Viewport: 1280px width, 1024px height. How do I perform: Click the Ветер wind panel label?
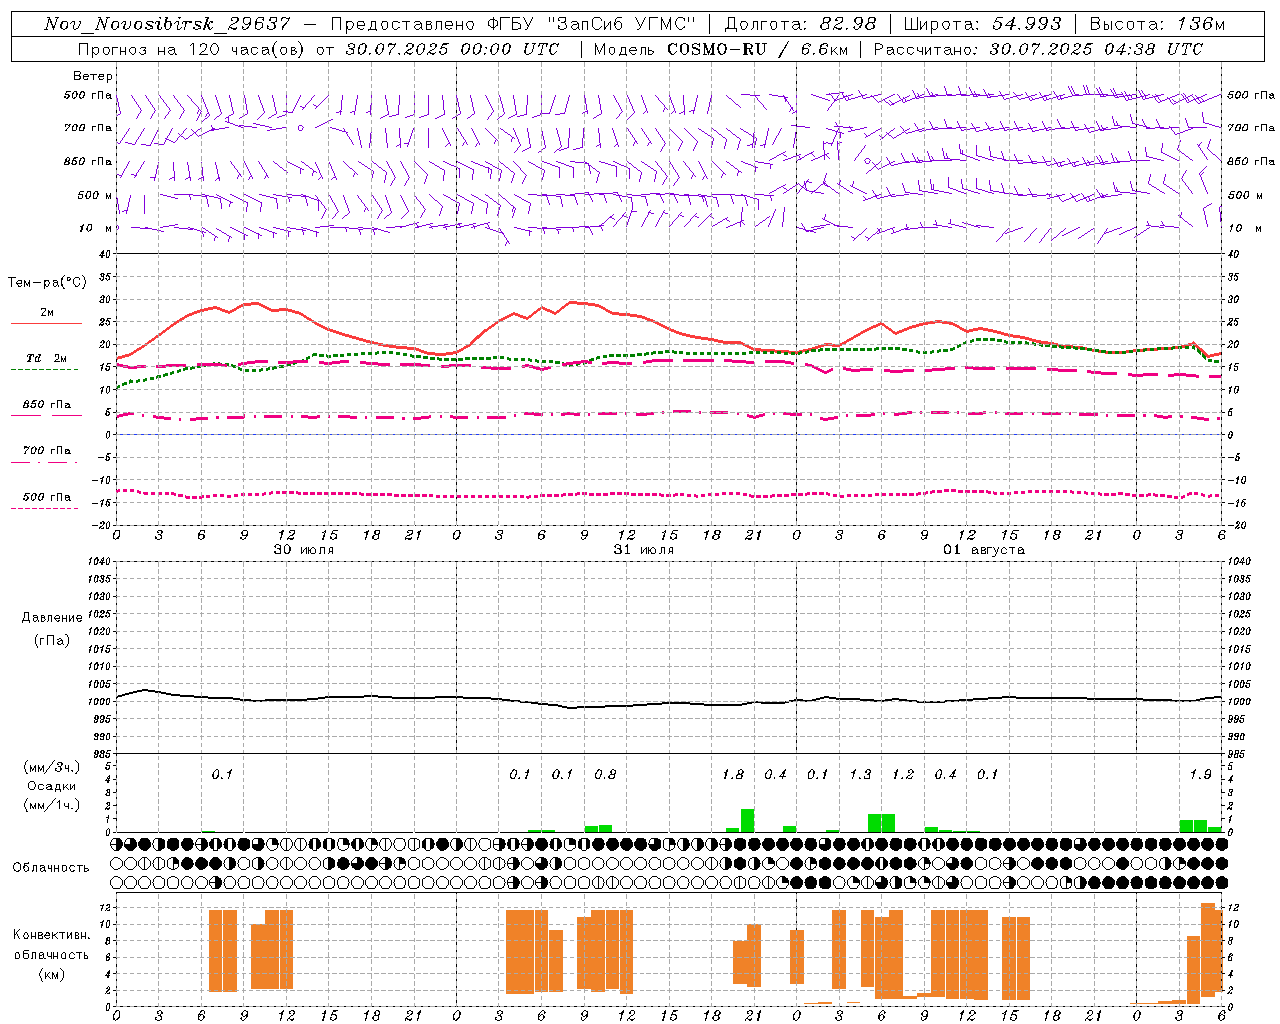(93, 76)
